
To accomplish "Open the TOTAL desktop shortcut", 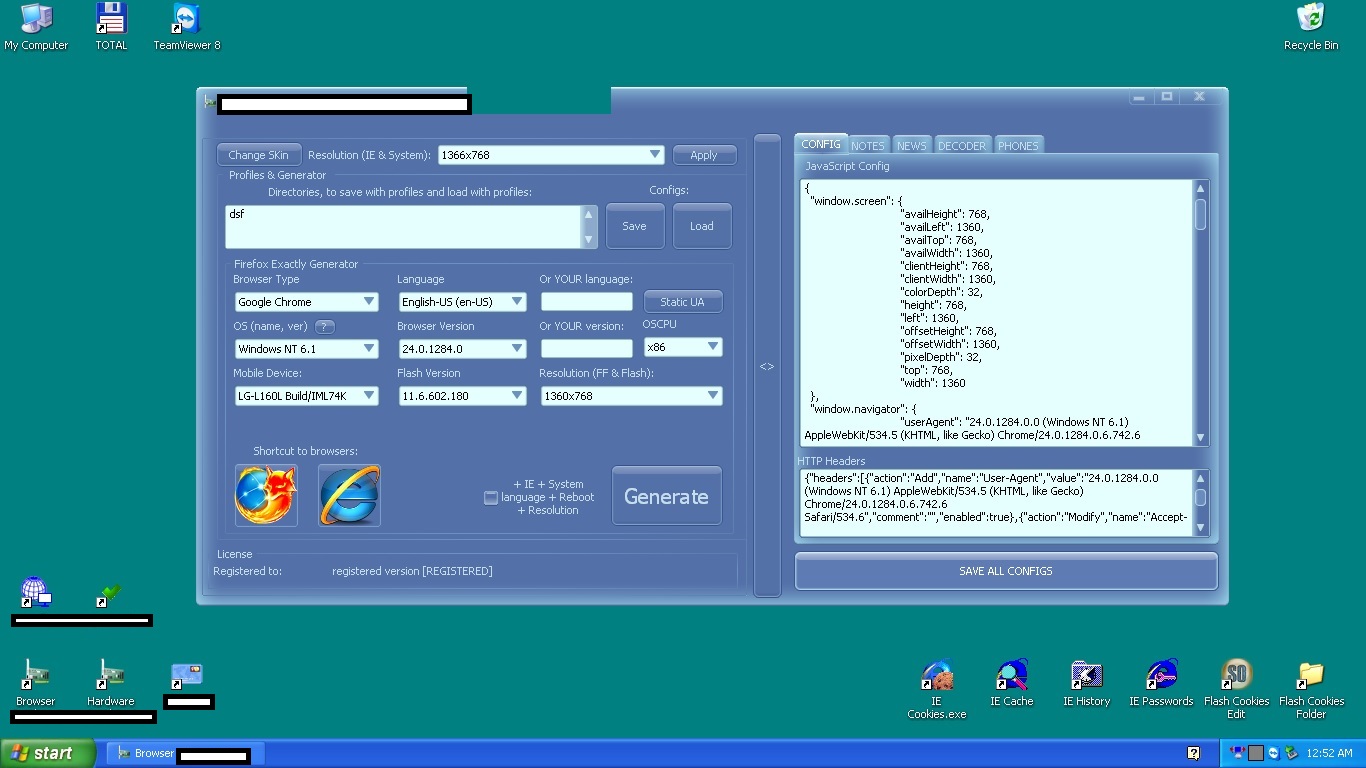I will pos(111,27).
